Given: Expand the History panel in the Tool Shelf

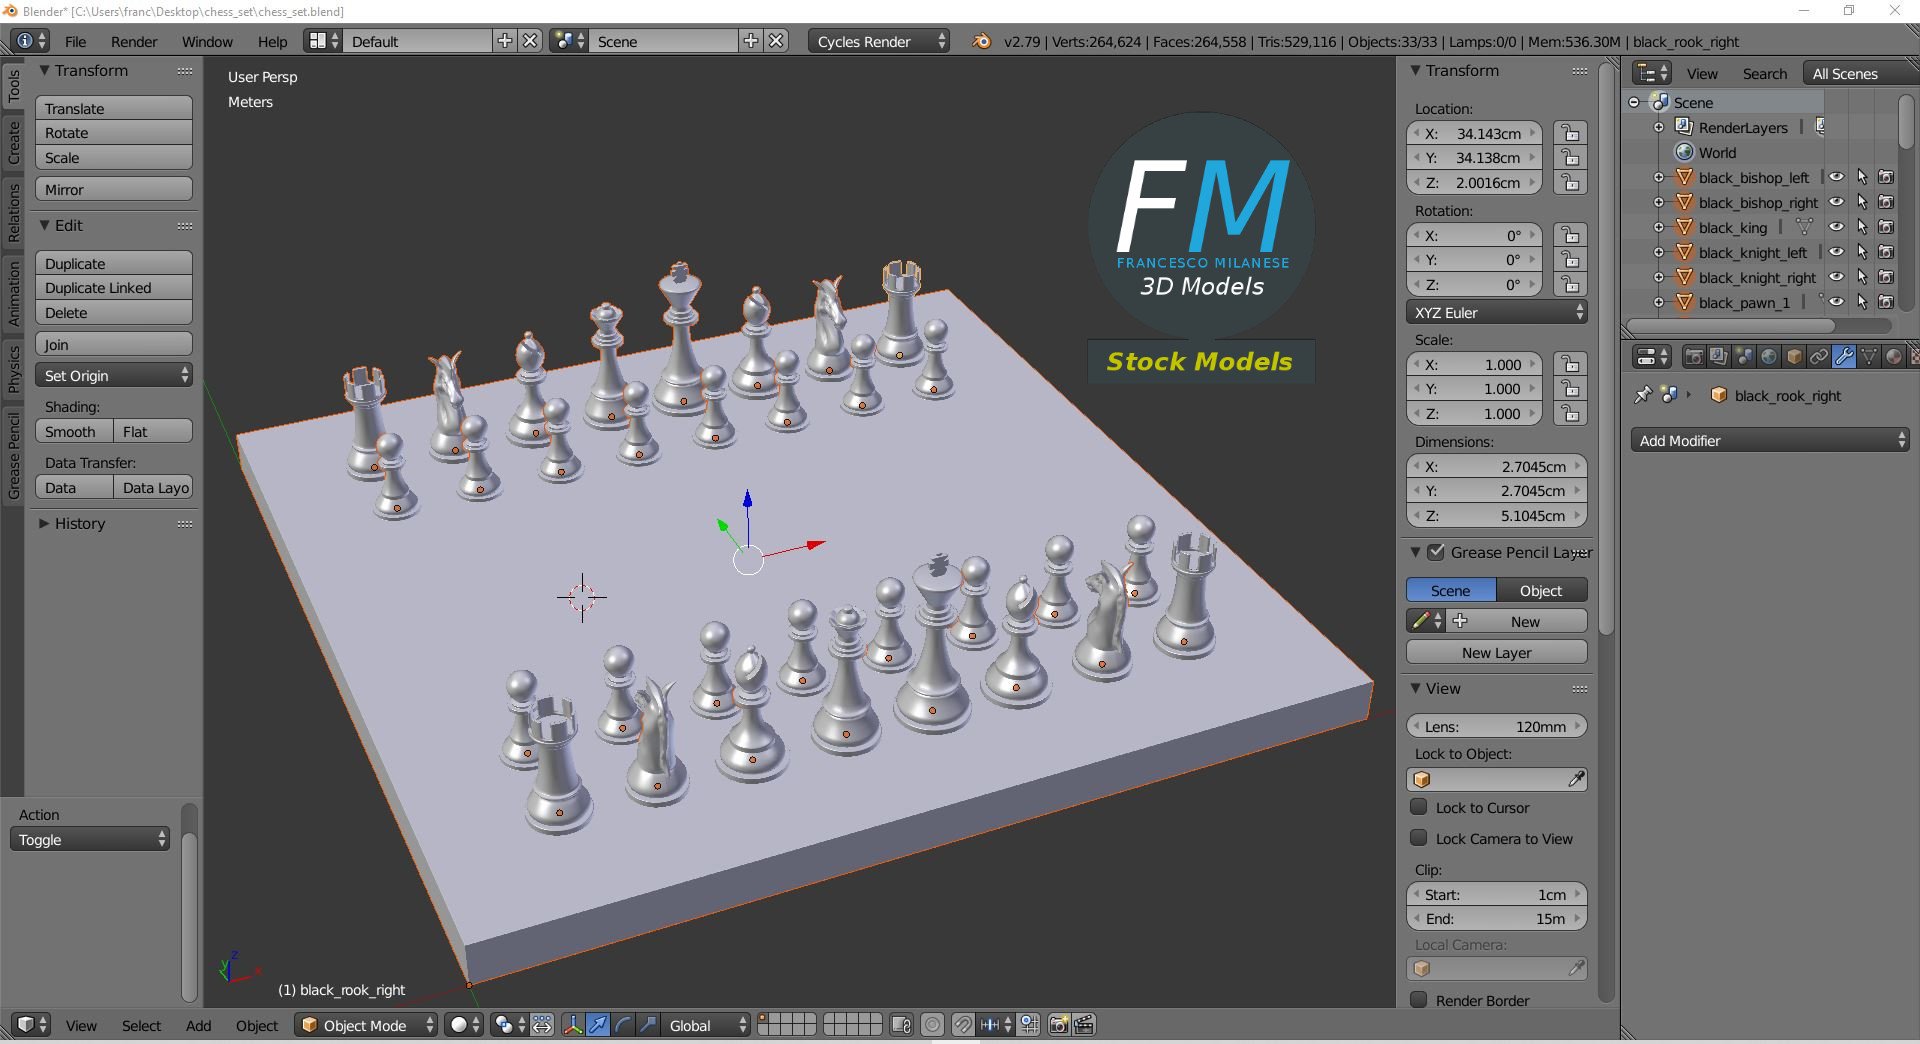Looking at the screenshot, I should pyautogui.click(x=79, y=523).
